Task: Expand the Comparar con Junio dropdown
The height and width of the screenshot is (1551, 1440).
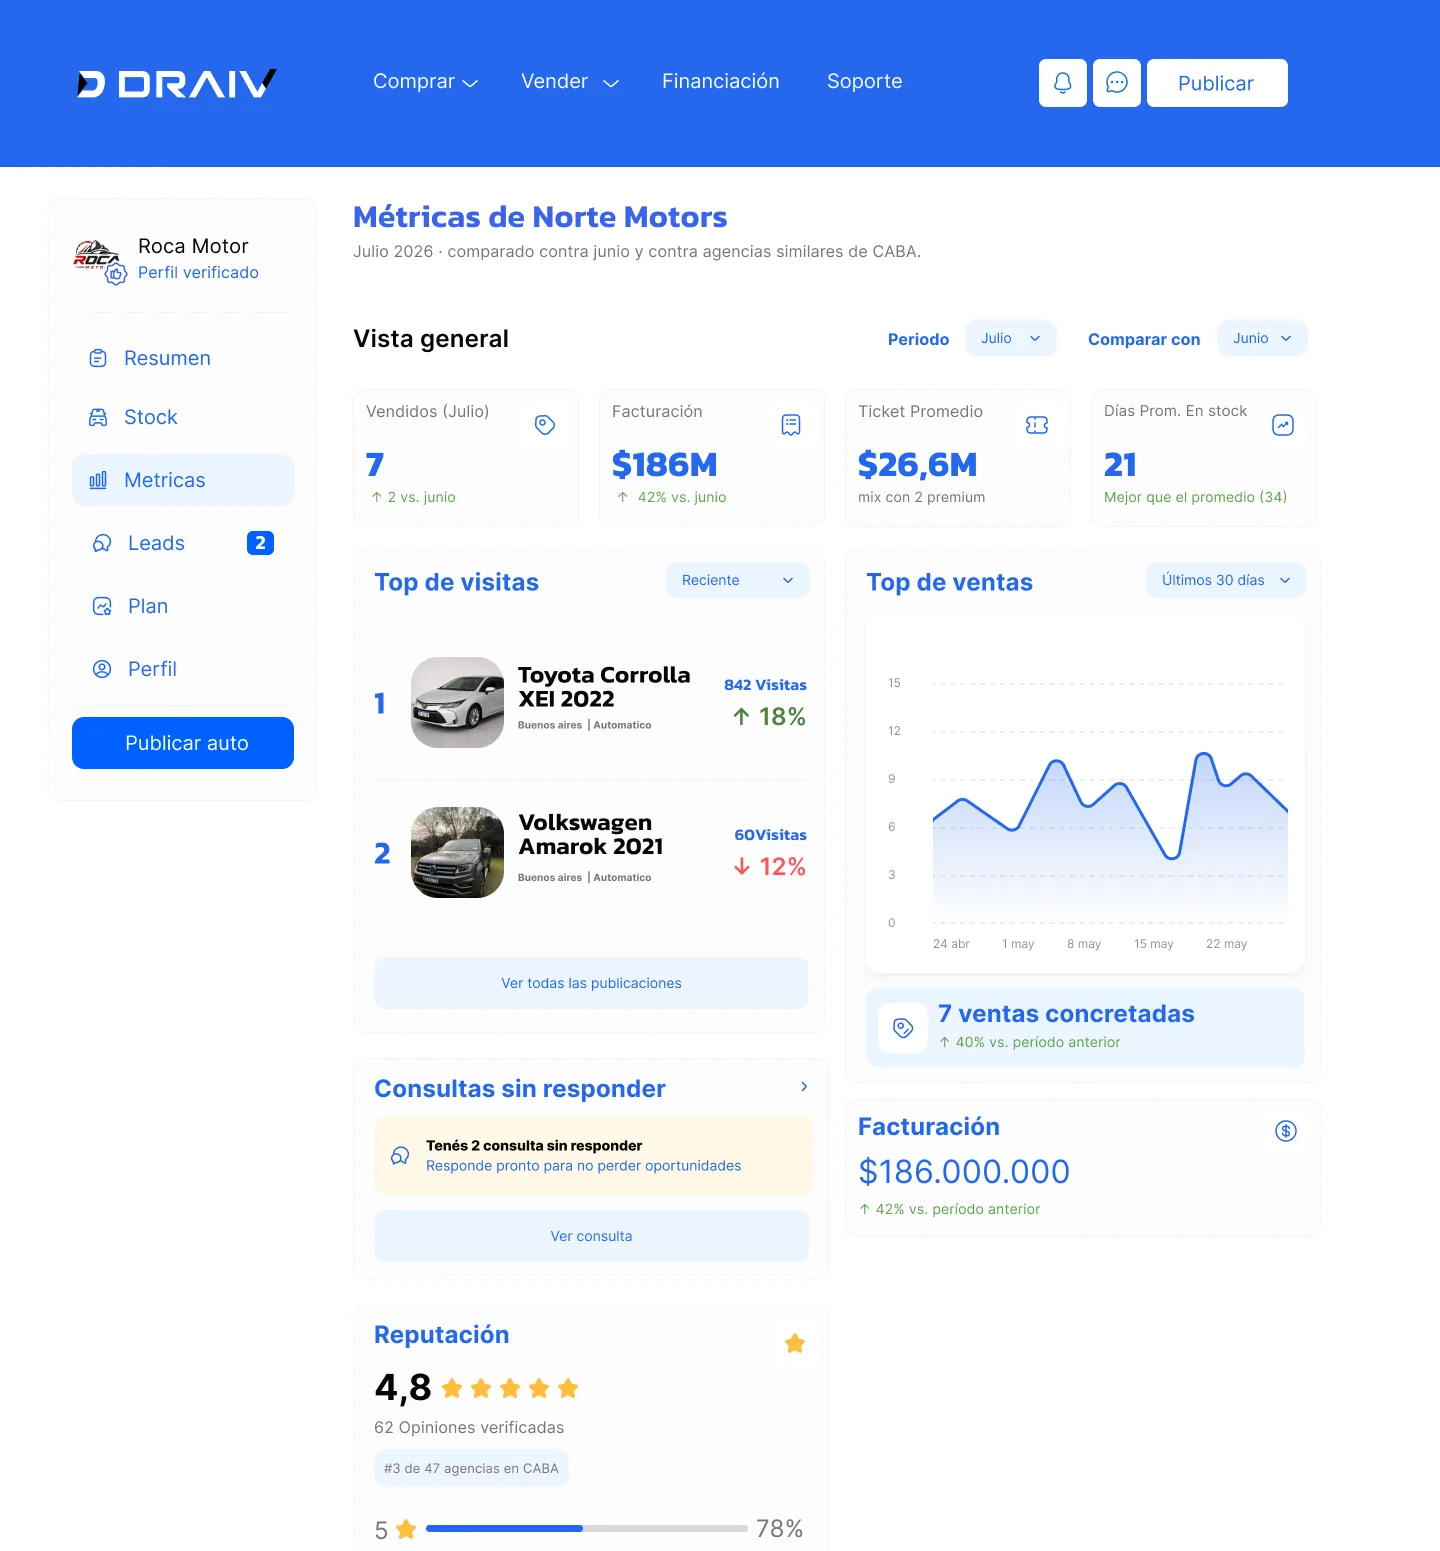Action: click(x=1262, y=338)
